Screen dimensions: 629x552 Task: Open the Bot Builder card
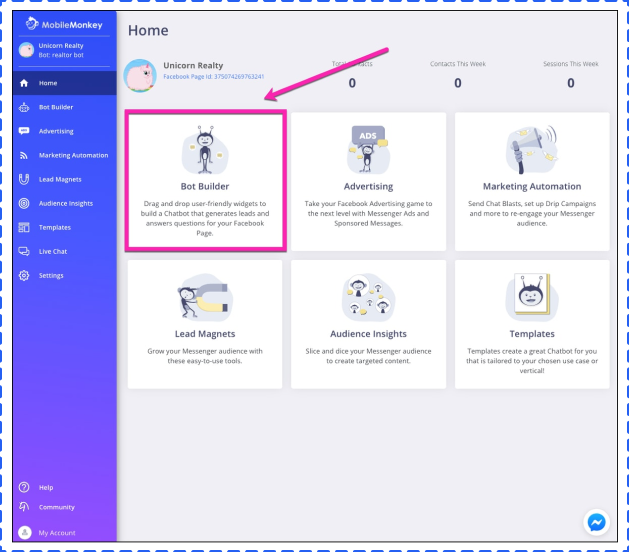[x=205, y=181]
